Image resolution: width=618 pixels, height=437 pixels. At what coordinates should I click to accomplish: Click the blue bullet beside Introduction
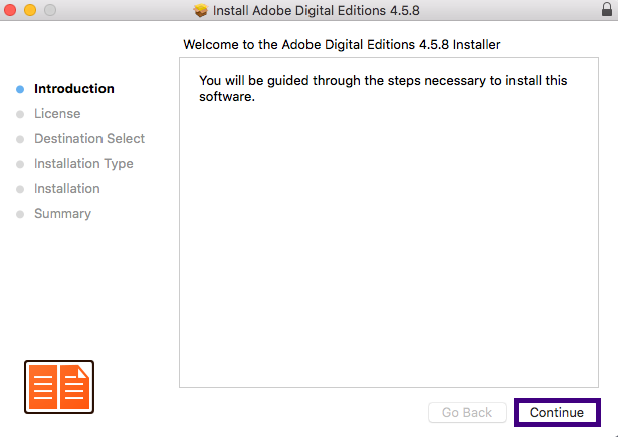point(20,89)
